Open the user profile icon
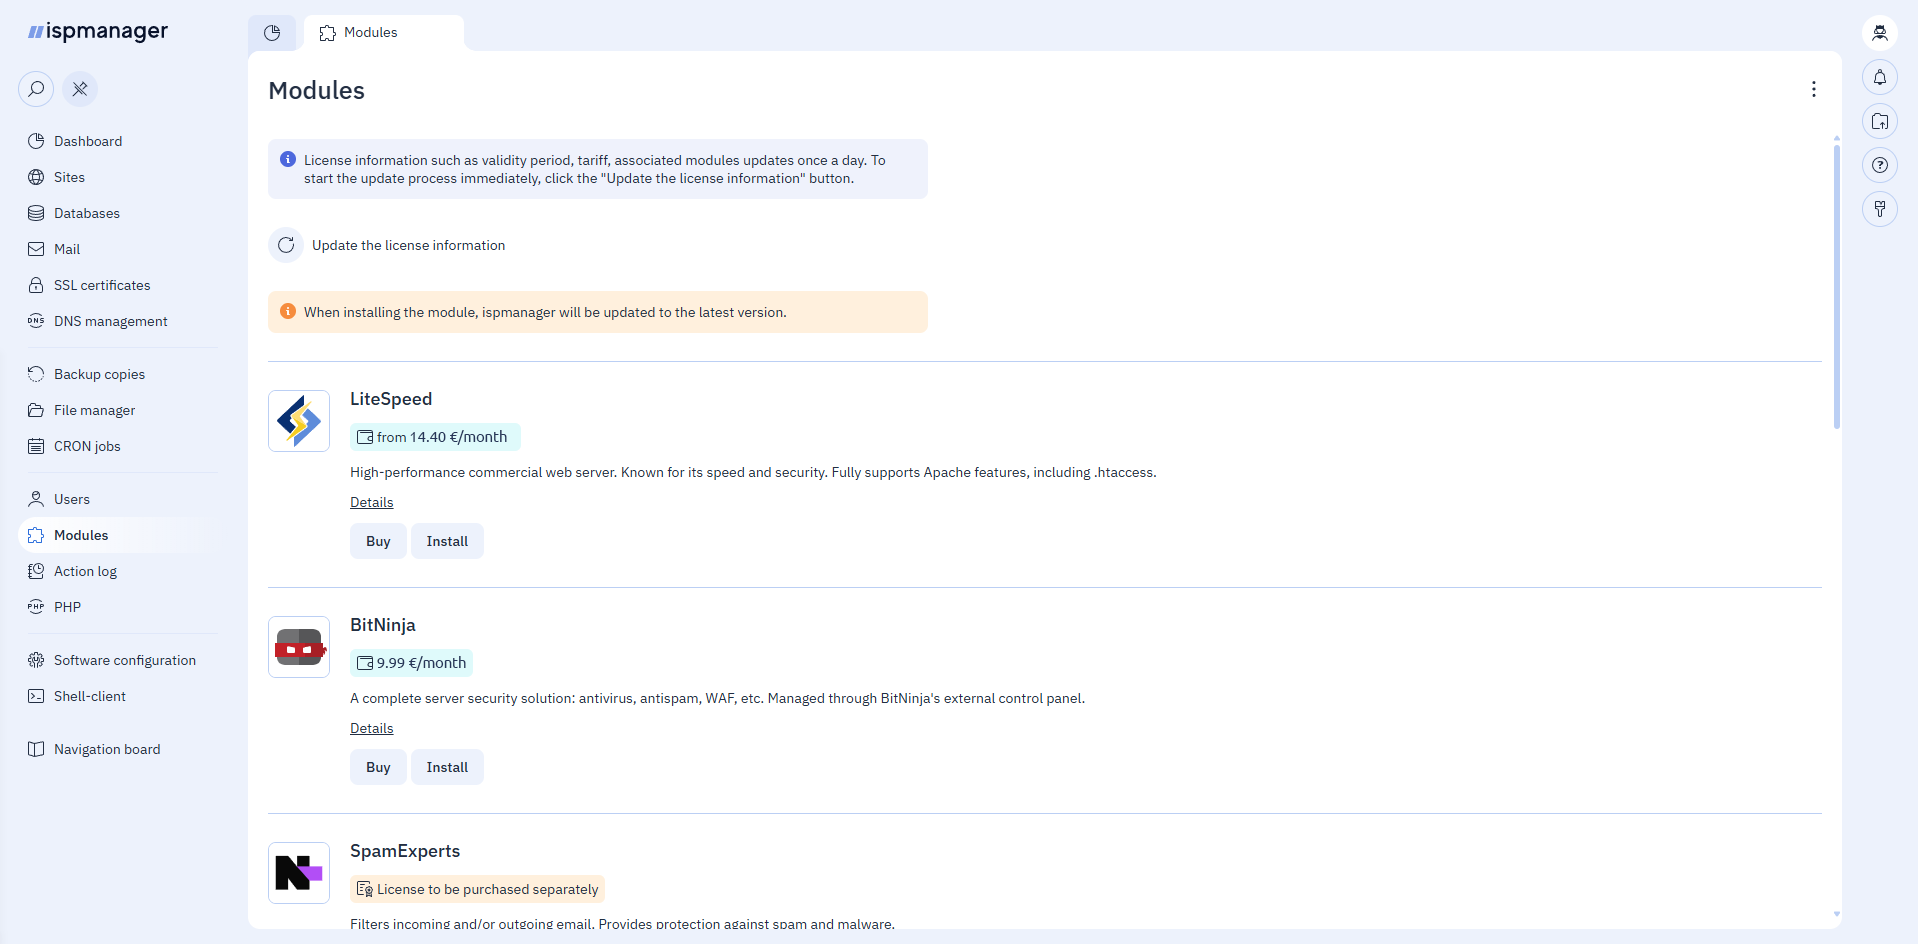This screenshot has width=1918, height=944. (1880, 33)
